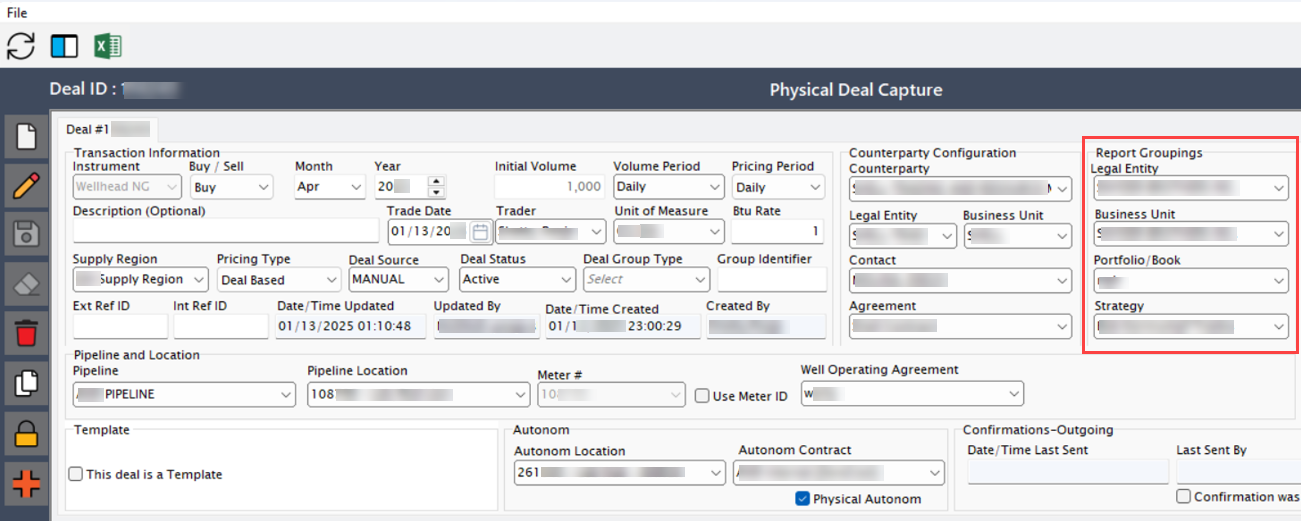The image size is (1301, 521).
Task: Click the Initial Volume field
Action: (550, 187)
